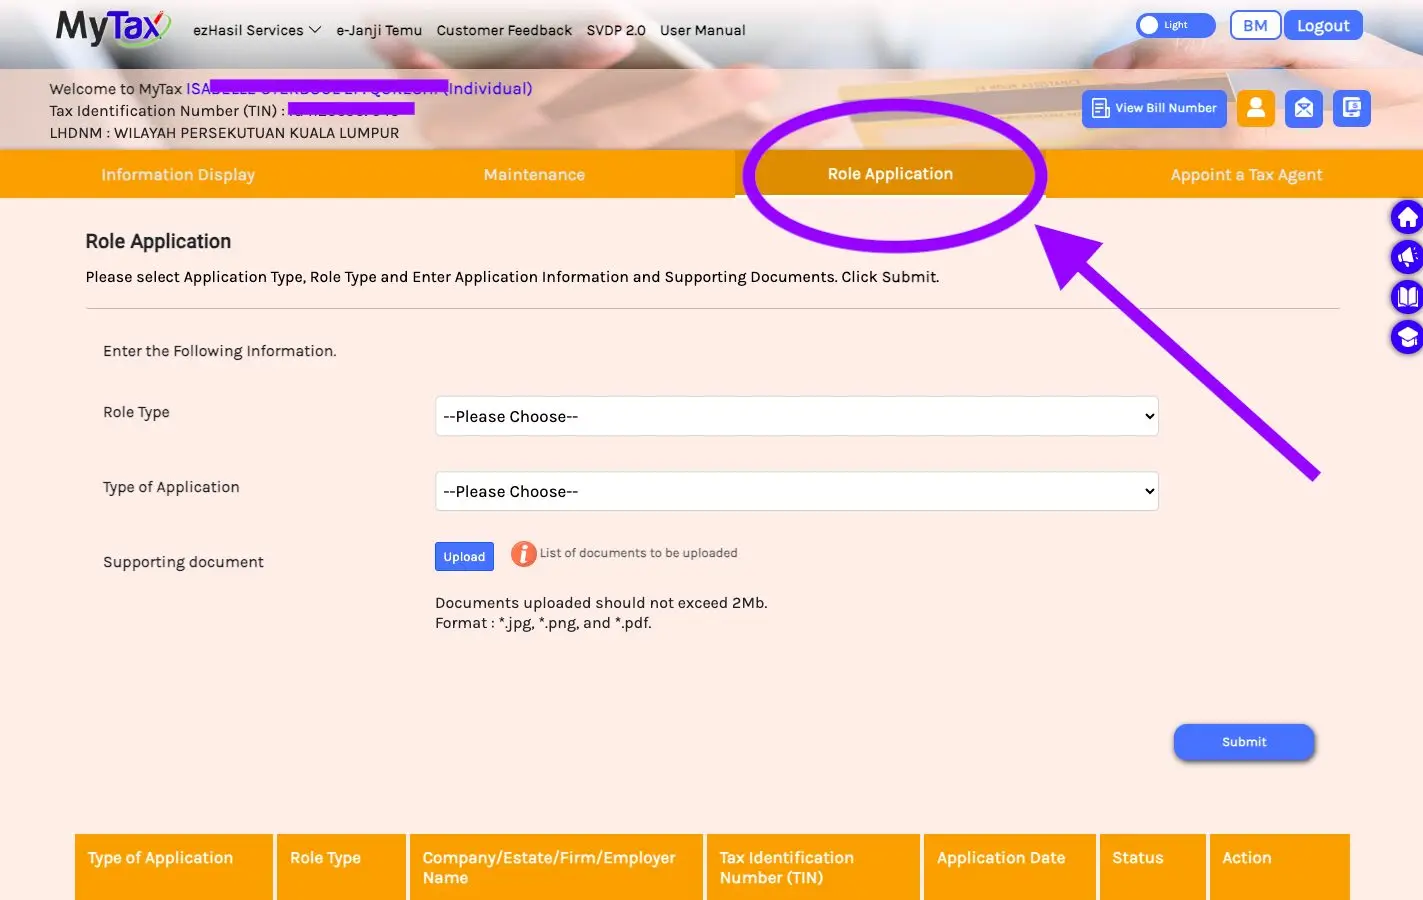
Task: Click the Upload button
Action: point(464,557)
